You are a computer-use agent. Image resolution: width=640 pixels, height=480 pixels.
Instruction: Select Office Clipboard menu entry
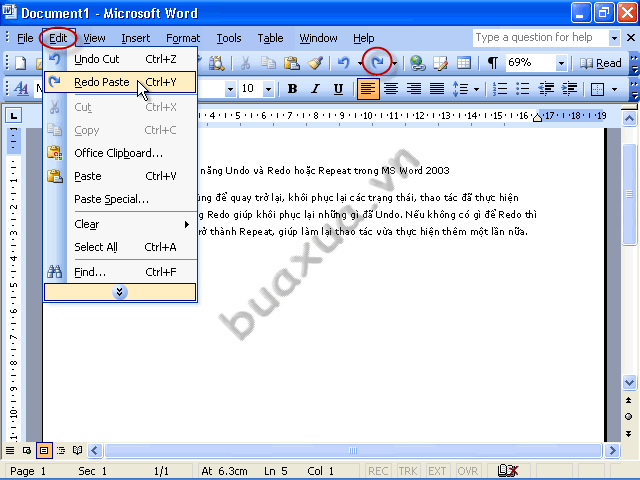click(x=120, y=153)
